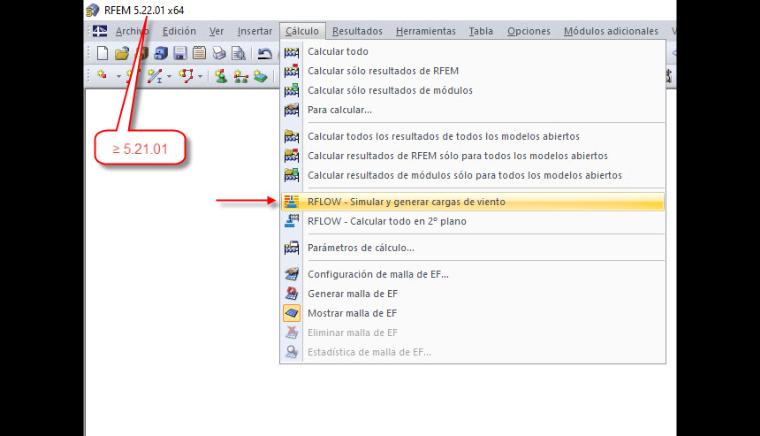Viewport: 760px width, 436px height.
Task: Choose Calcular todo
Action: pos(473,51)
